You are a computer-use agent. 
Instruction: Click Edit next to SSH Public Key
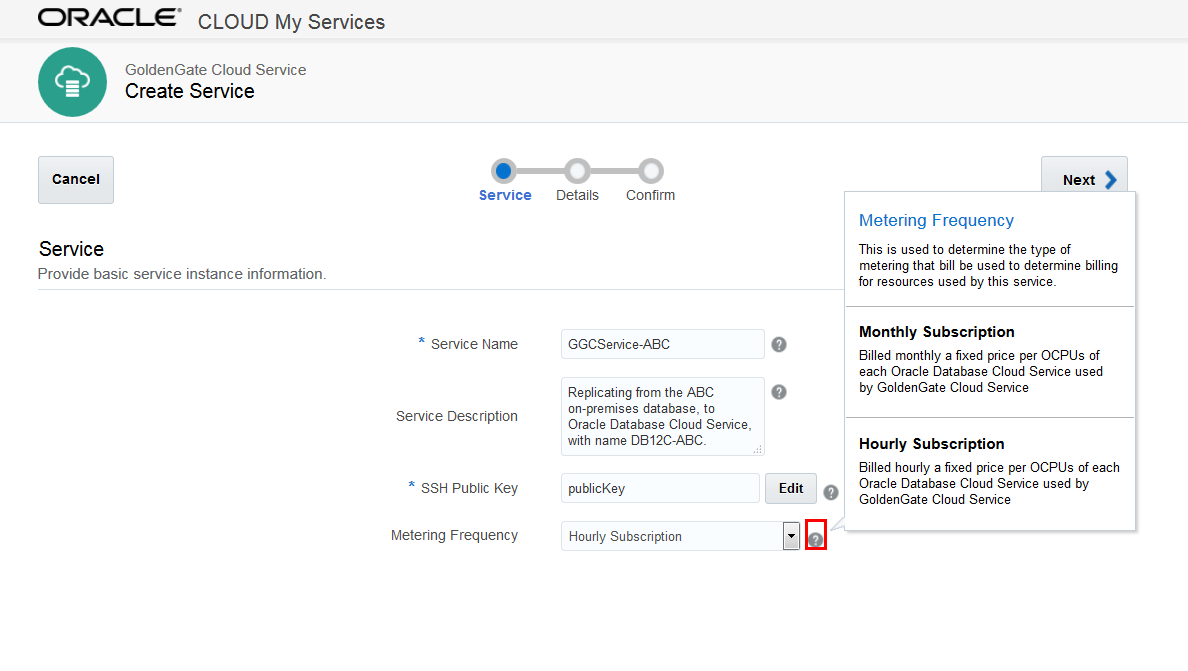coord(791,488)
